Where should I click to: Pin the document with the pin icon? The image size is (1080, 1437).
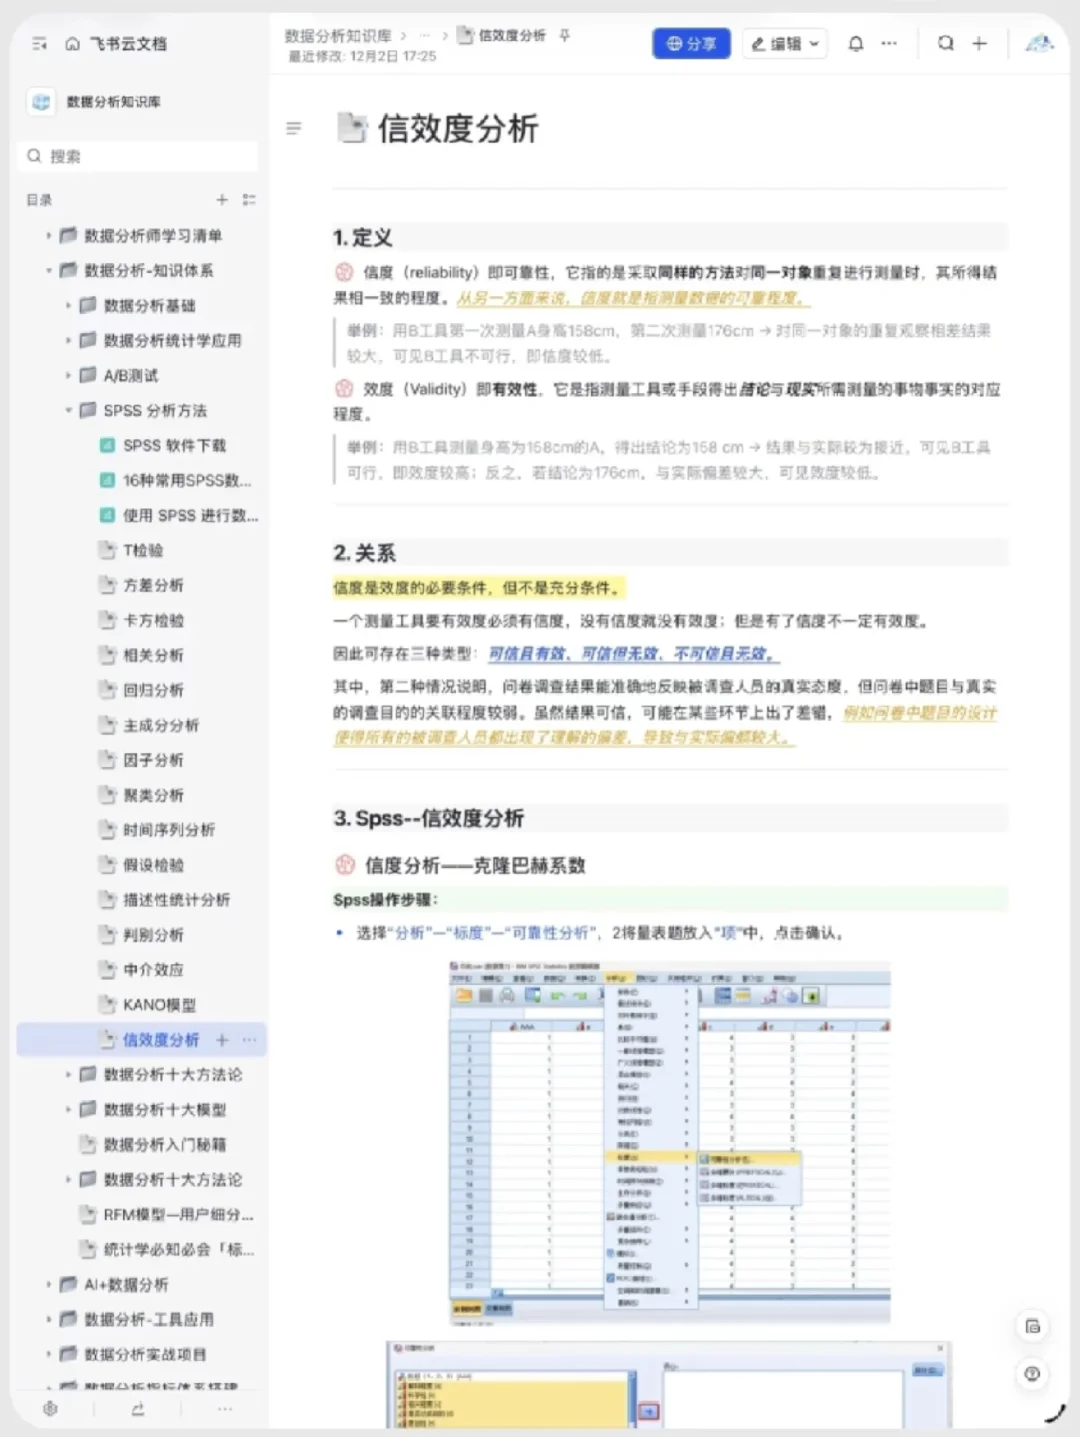(565, 36)
